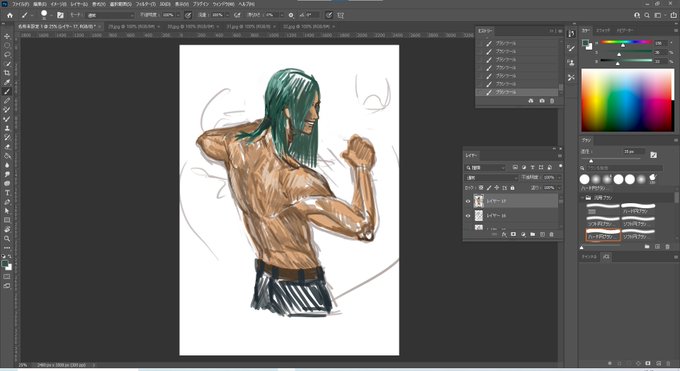Viewport: 680px width, 371px height.
Task: Open layer filter kind dropdown
Action: tap(485, 167)
